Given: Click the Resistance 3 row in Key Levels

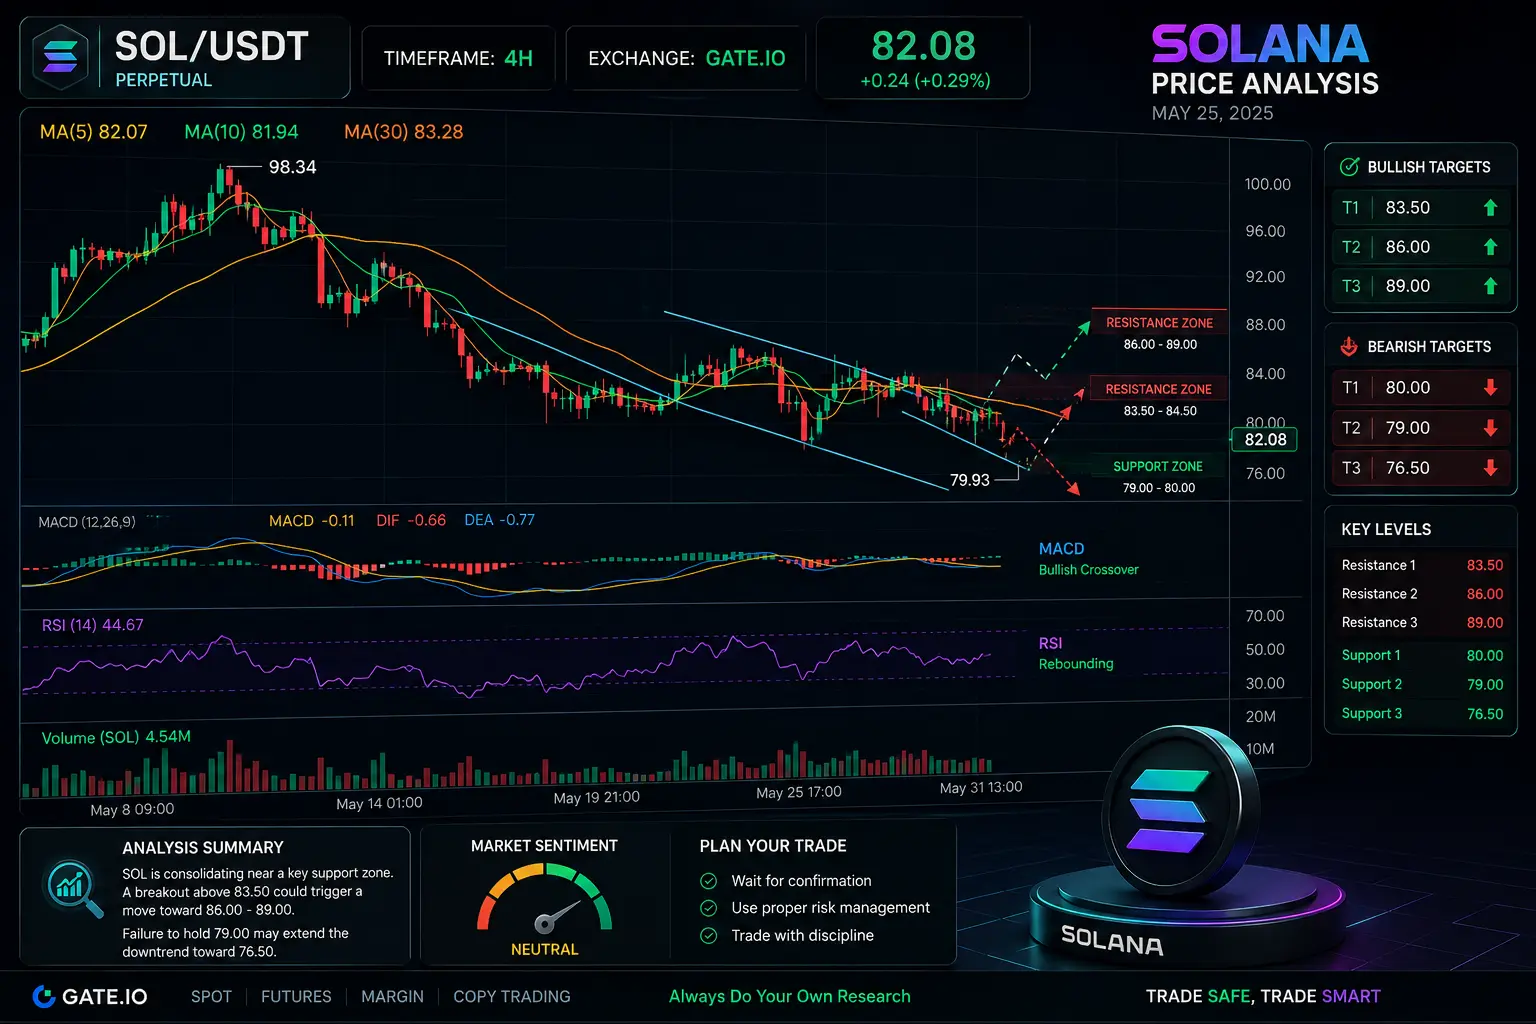Looking at the screenshot, I should [x=1422, y=623].
